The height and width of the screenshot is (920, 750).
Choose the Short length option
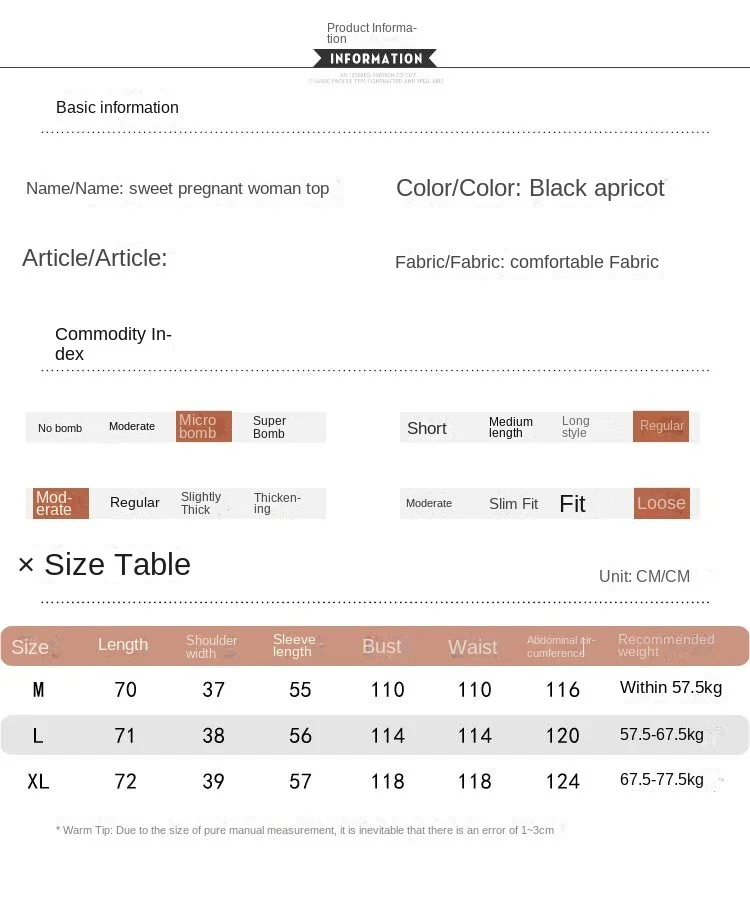pyautogui.click(x=427, y=428)
